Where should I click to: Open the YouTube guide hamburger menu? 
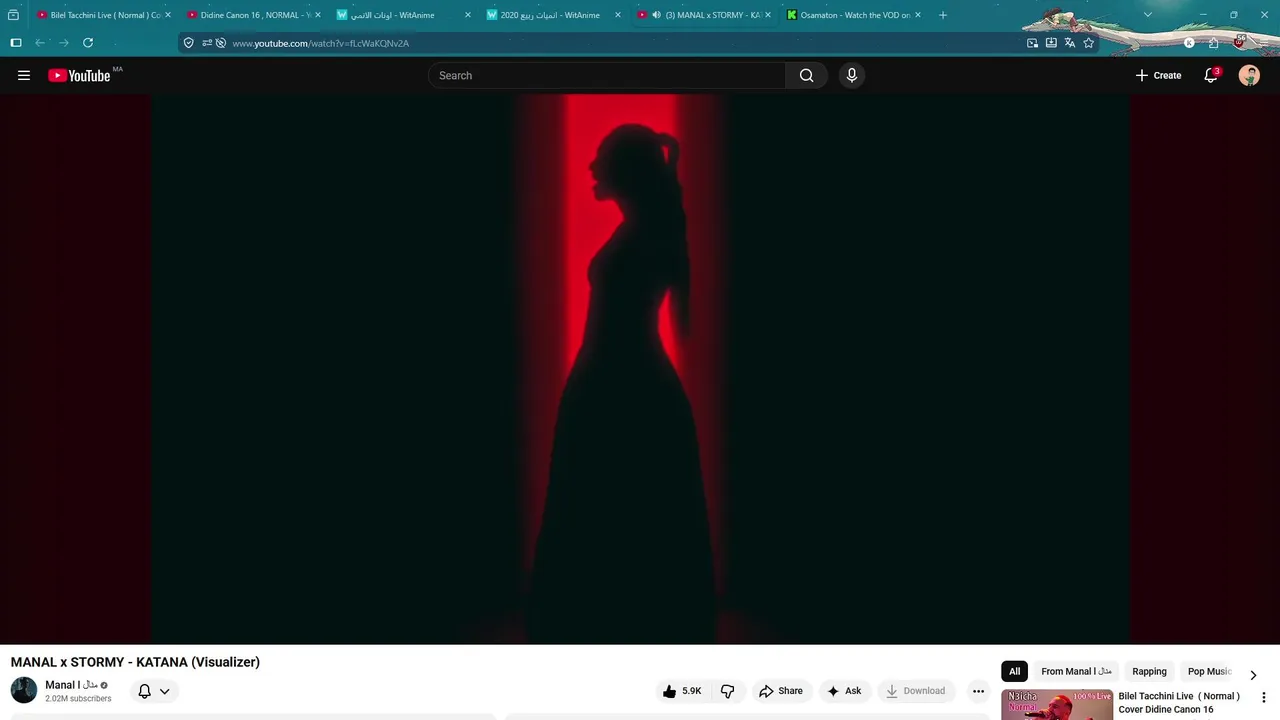tap(24, 75)
